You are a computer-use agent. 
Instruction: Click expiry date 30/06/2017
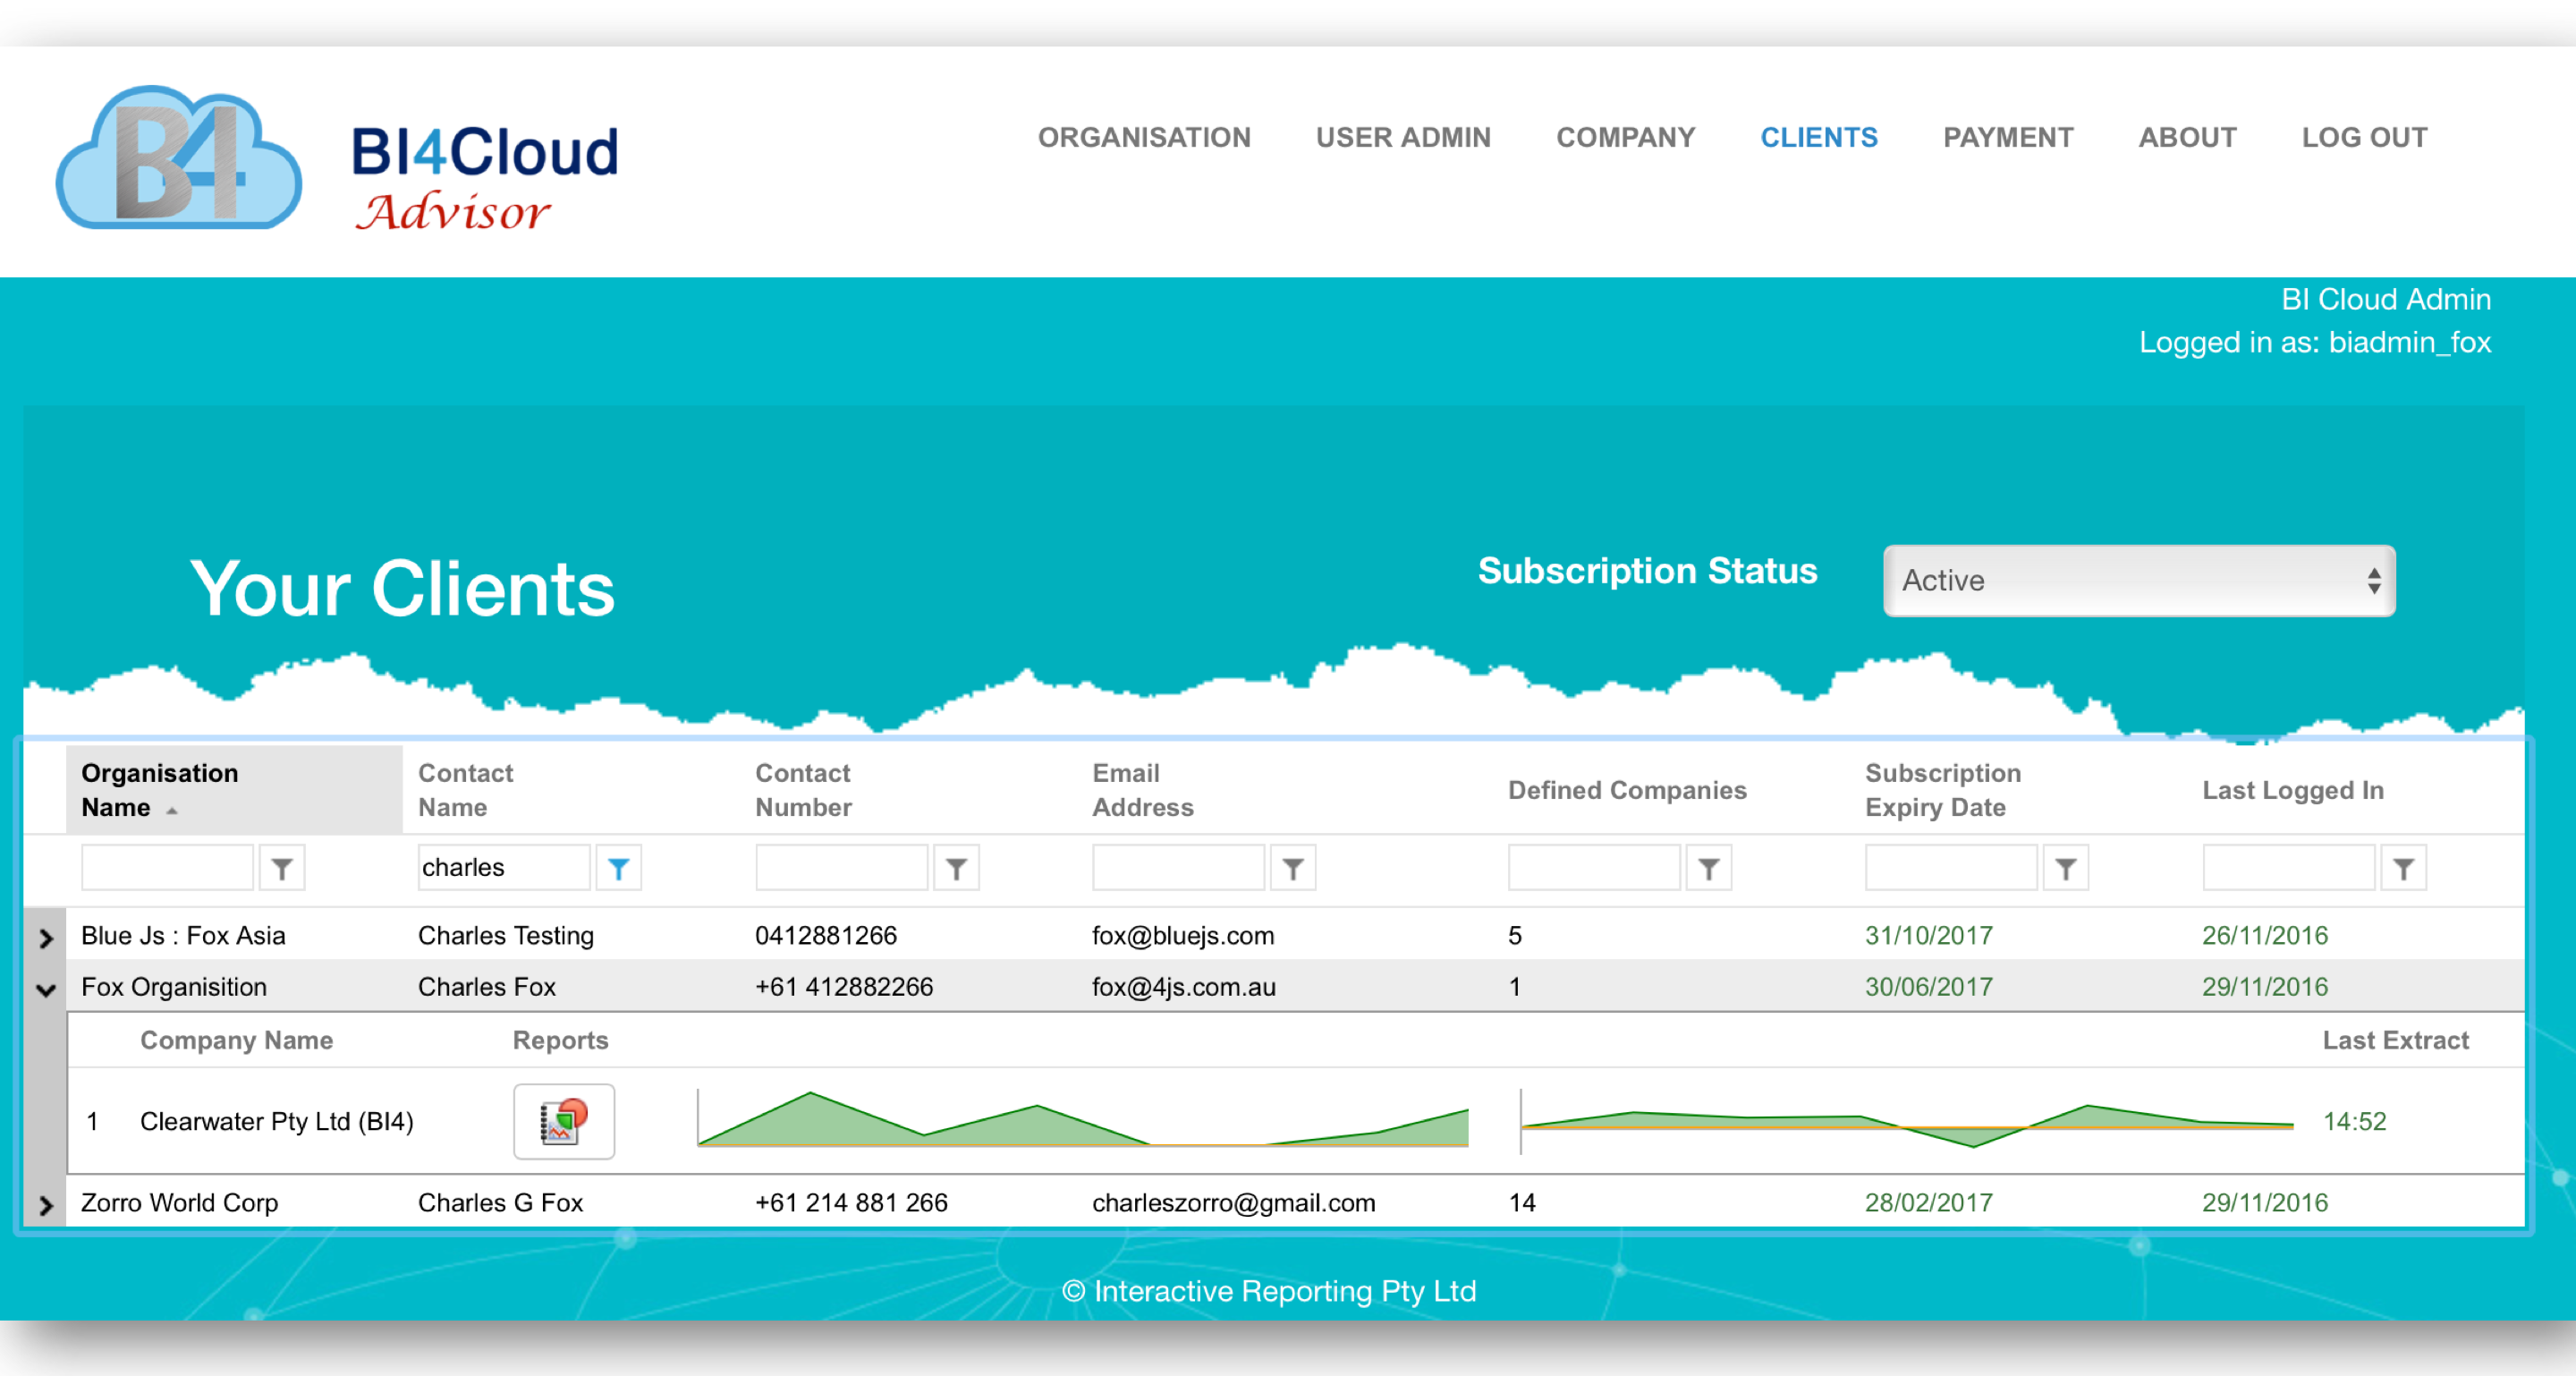coord(1929,987)
